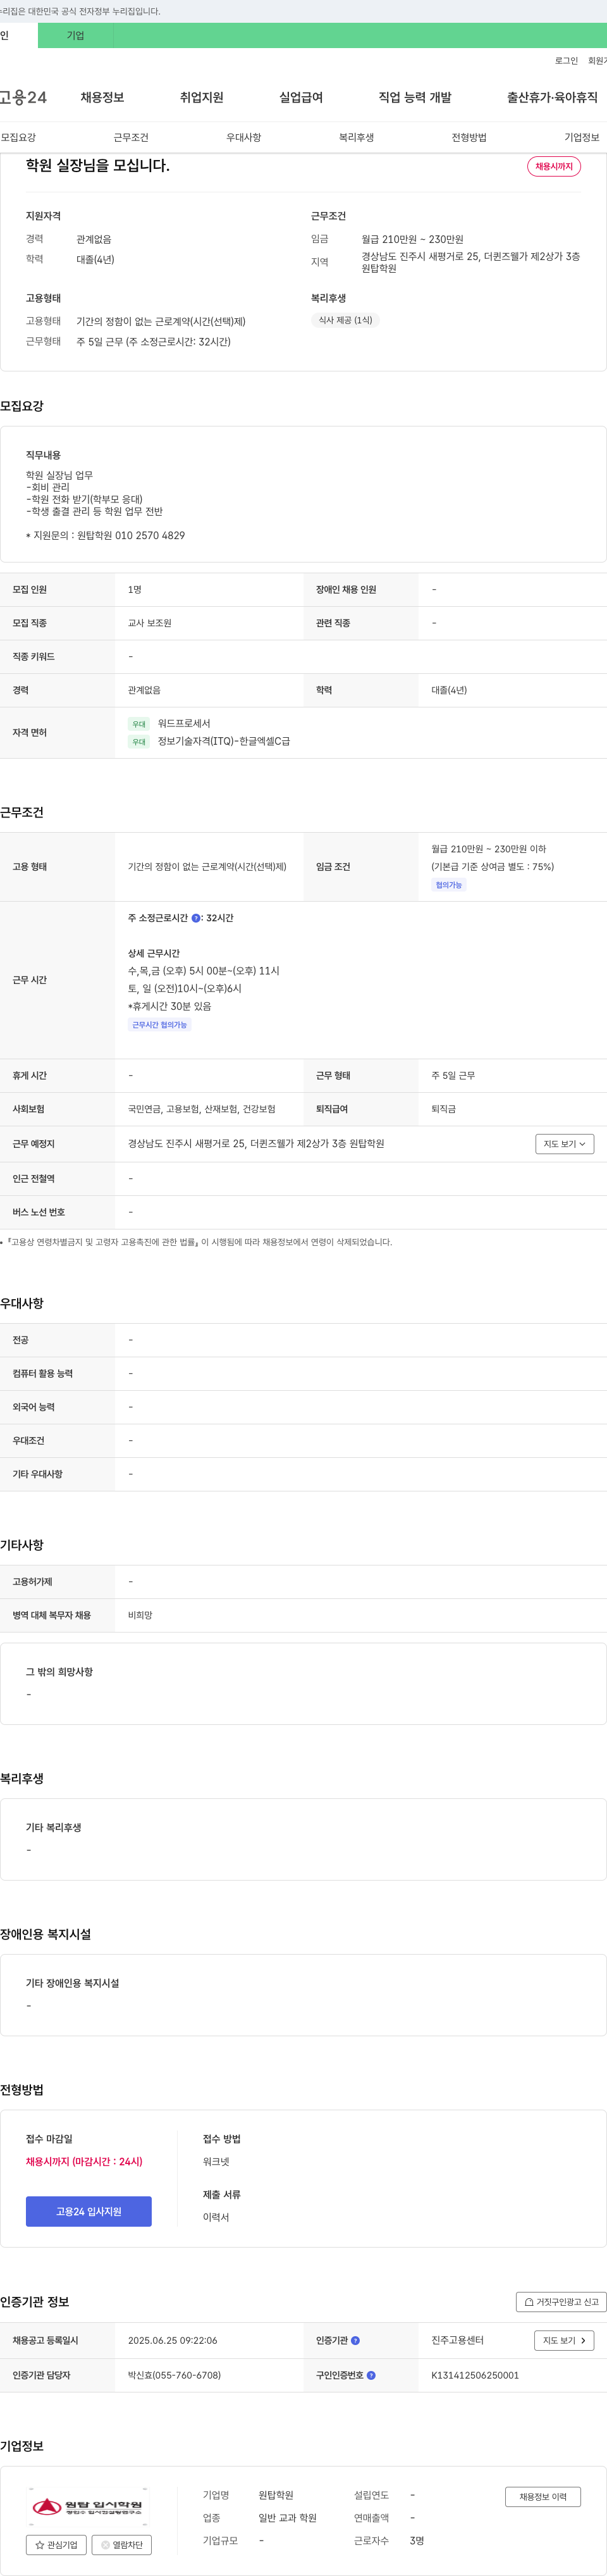Jump to 복리후생 section tab
Viewport: 607px width, 2576px height.
[356, 137]
